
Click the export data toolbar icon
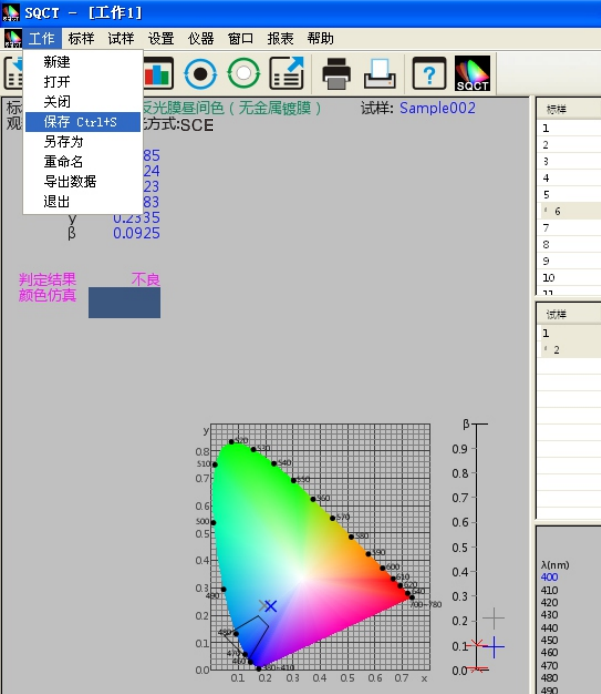pos(286,73)
